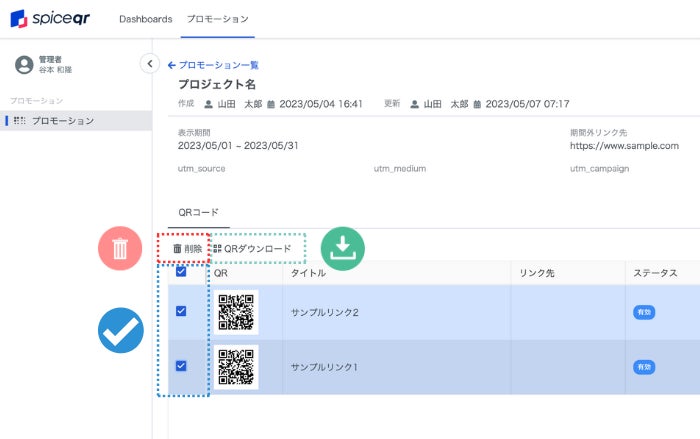Click the 2023/05/01 – 2023/05/31 display period

point(238,146)
